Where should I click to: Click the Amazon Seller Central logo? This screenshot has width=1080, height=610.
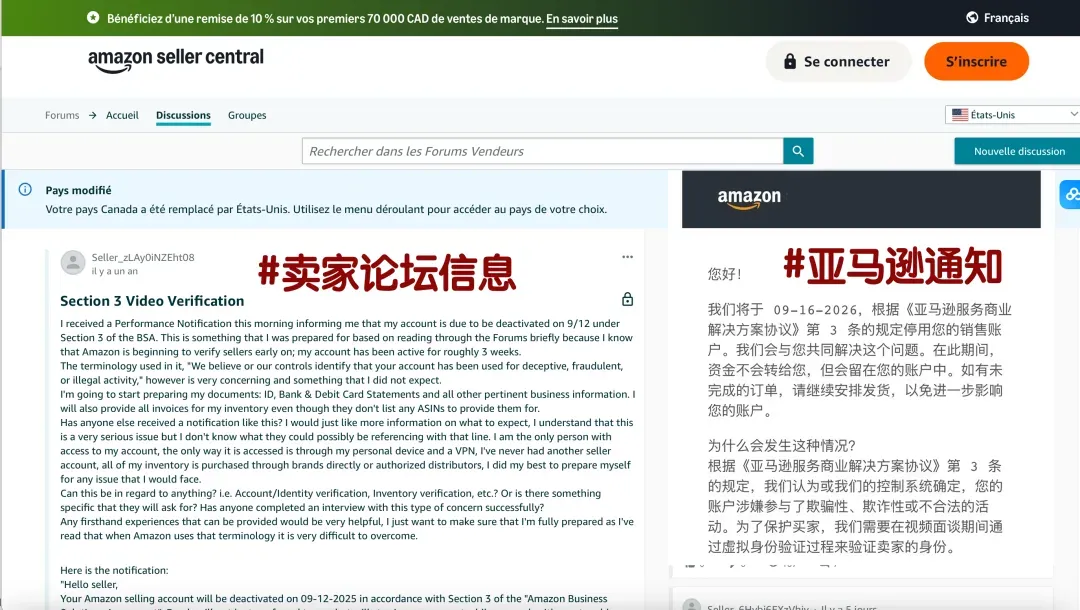(176, 60)
